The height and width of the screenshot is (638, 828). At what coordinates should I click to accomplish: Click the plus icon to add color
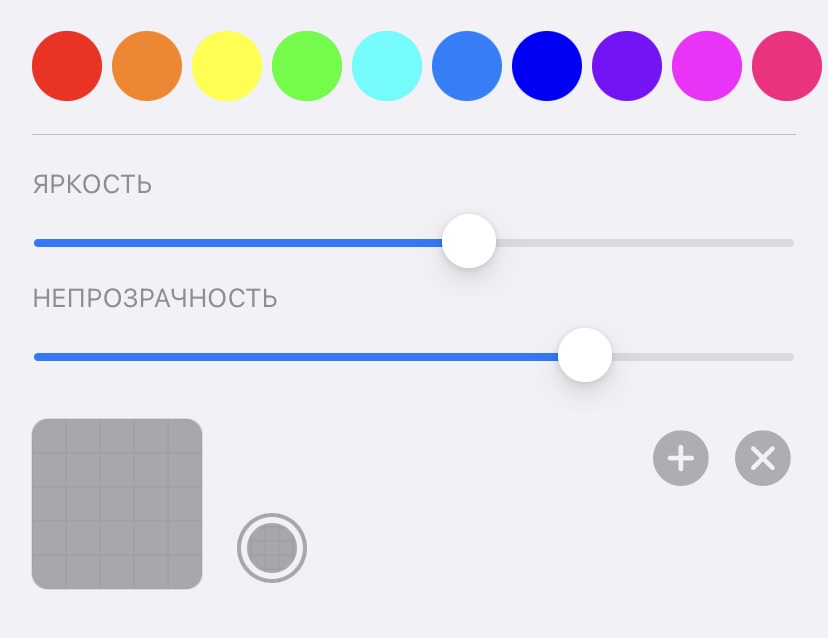click(681, 458)
